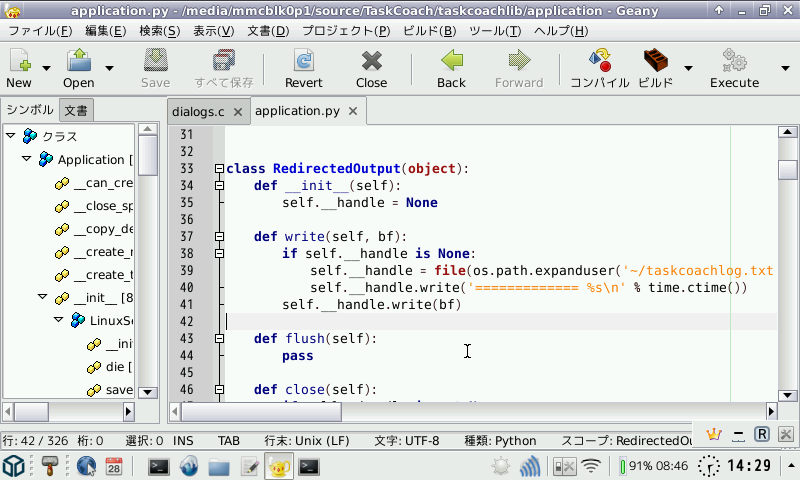Click the R icon in bottom-right overlay
Image resolution: width=800 pixels, height=480 pixels.
pos(762,435)
